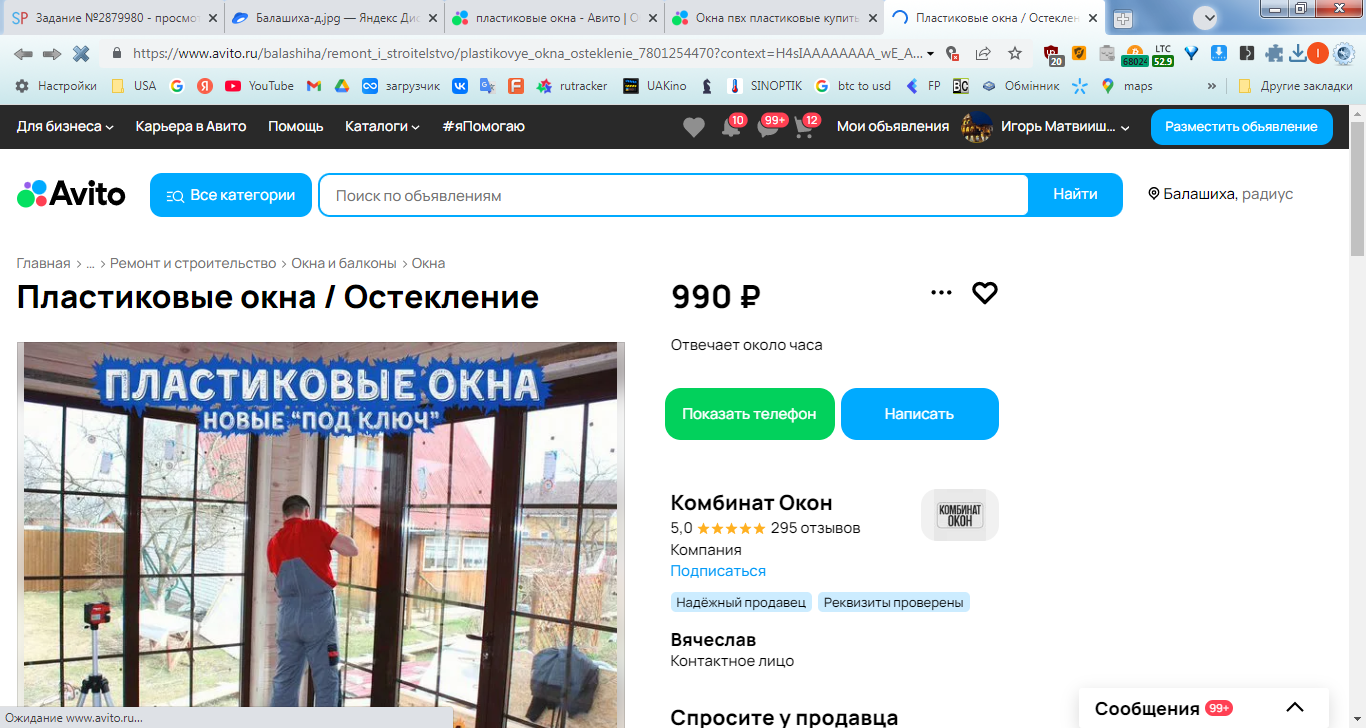Open messages chat icon with 99+ badge
This screenshot has height=728, width=1366.
pyautogui.click(x=767, y=128)
